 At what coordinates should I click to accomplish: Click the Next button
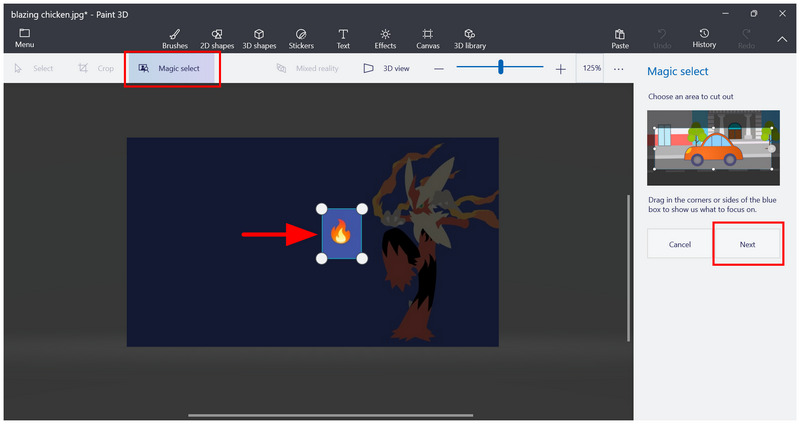click(747, 244)
